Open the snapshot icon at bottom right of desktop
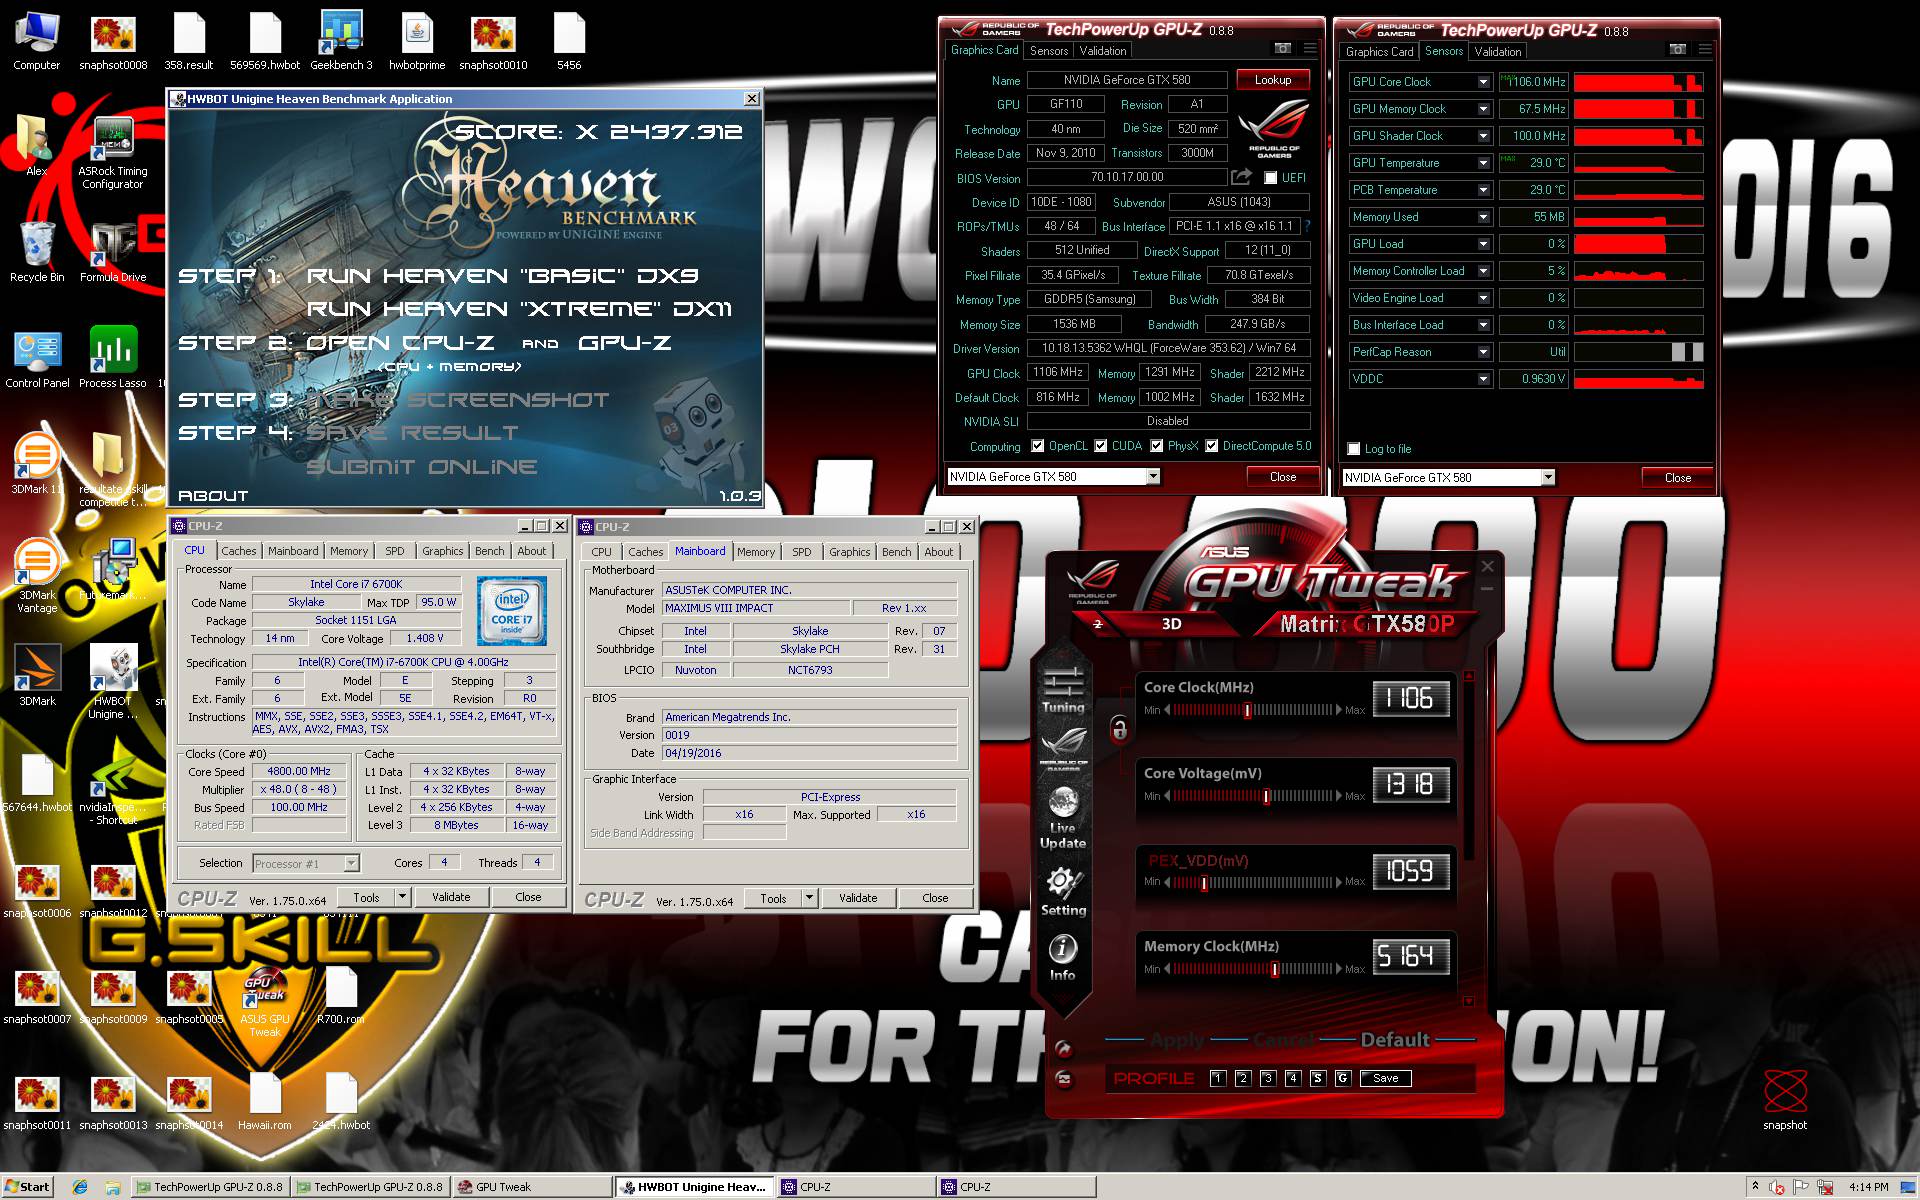 (x=1785, y=1099)
